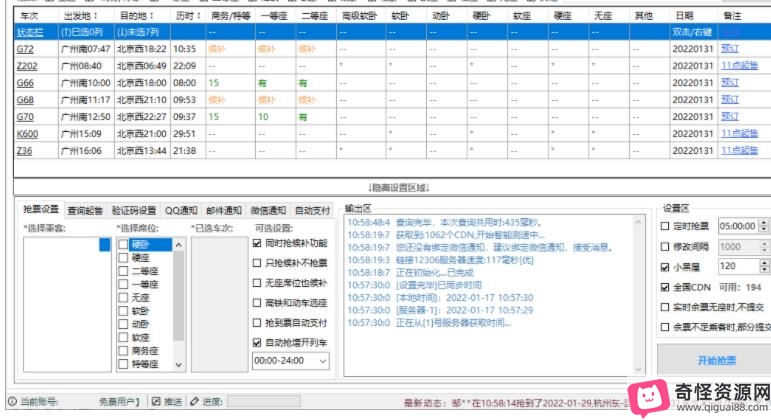The width and height of the screenshot is (771, 420).
Task: Click seat list scrollbar up arrow
Action: pos(178,244)
